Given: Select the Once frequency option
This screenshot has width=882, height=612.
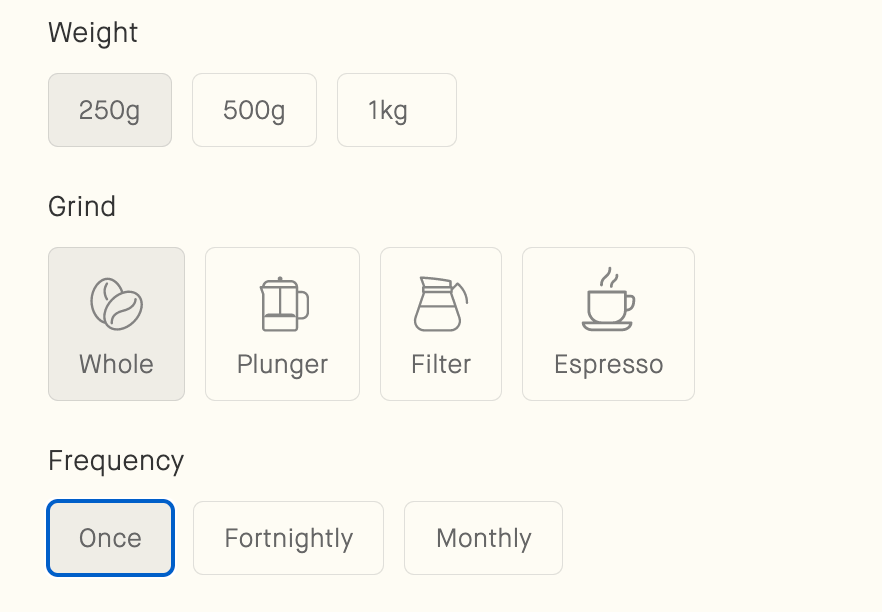Looking at the screenshot, I should (x=110, y=538).
